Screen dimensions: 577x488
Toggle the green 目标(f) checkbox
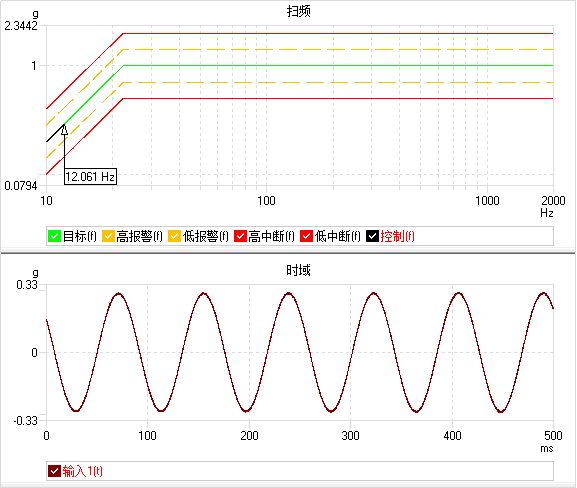click(54, 236)
